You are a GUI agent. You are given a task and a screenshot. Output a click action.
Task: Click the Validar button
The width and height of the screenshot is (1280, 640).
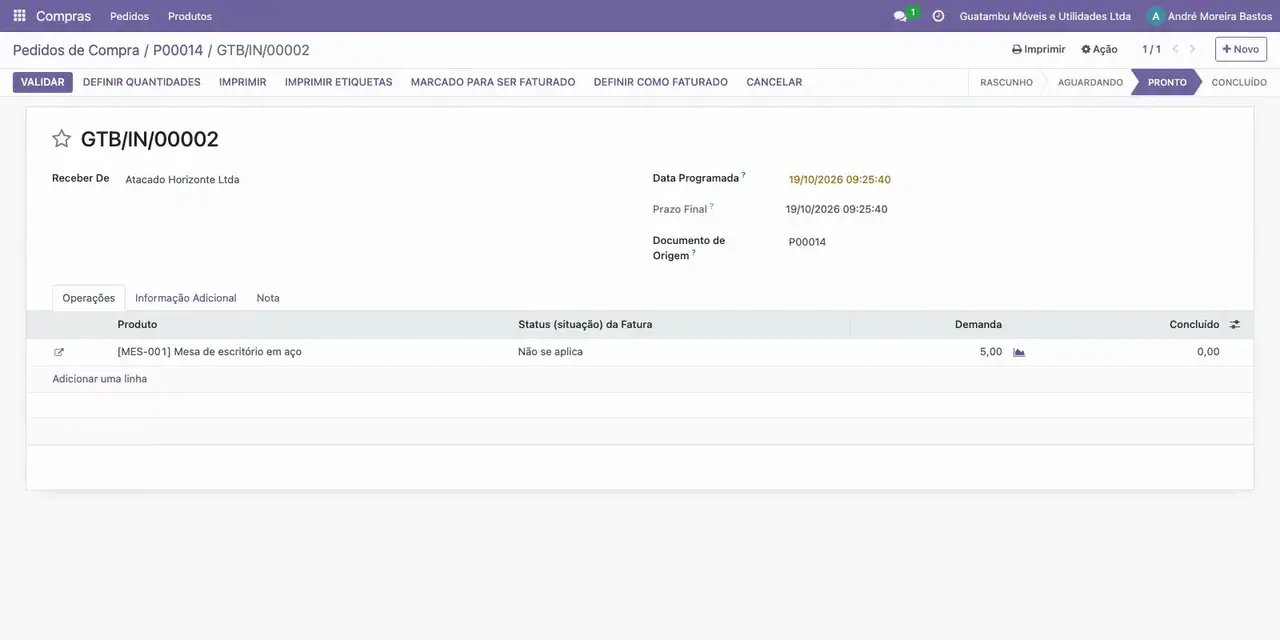click(x=43, y=82)
